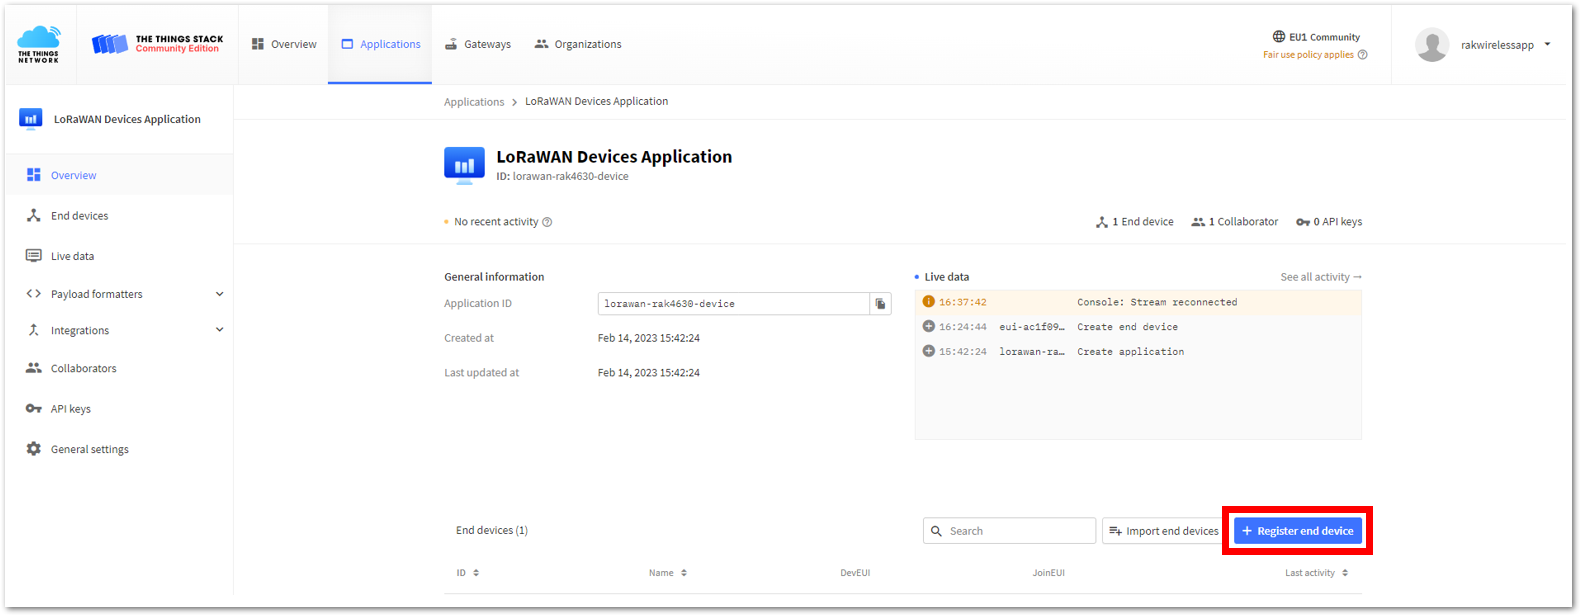
Task: Click The Things Network cloud logo
Action: 39,45
